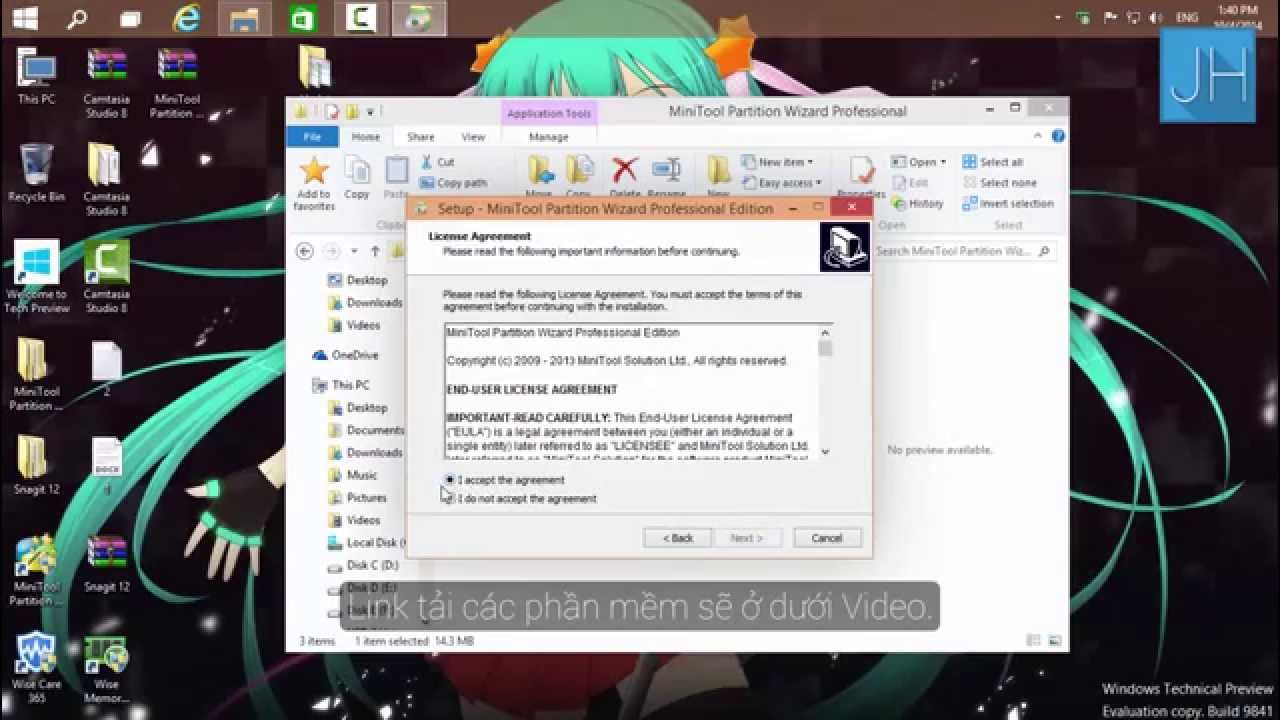This screenshot has width=1280, height=720.
Task: Click Select none in ribbon
Action: 999,183
